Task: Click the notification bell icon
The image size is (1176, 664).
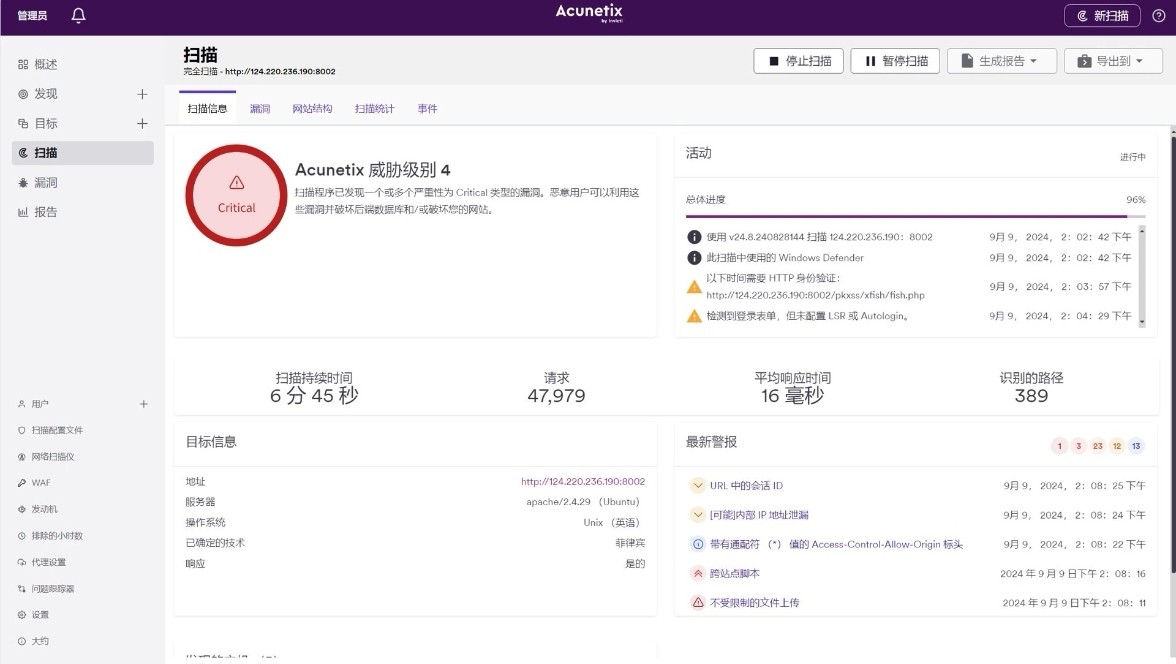Action: [x=79, y=16]
